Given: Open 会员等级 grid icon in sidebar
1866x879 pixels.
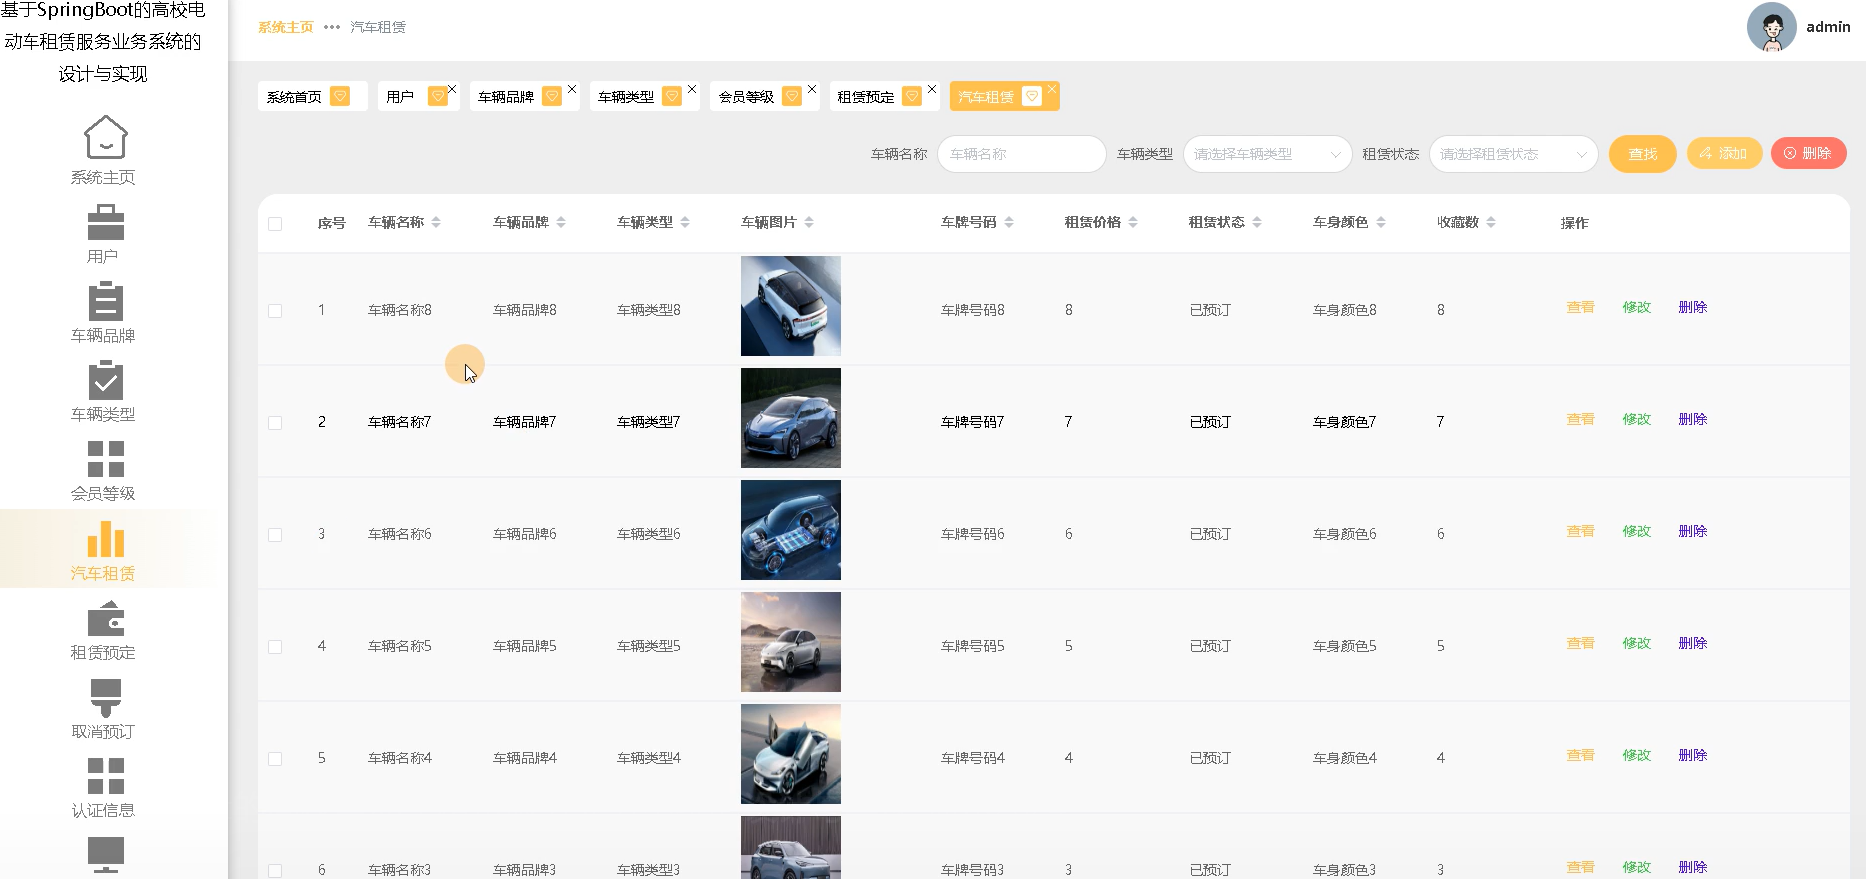Looking at the screenshot, I should pyautogui.click(x=105, y=459).
